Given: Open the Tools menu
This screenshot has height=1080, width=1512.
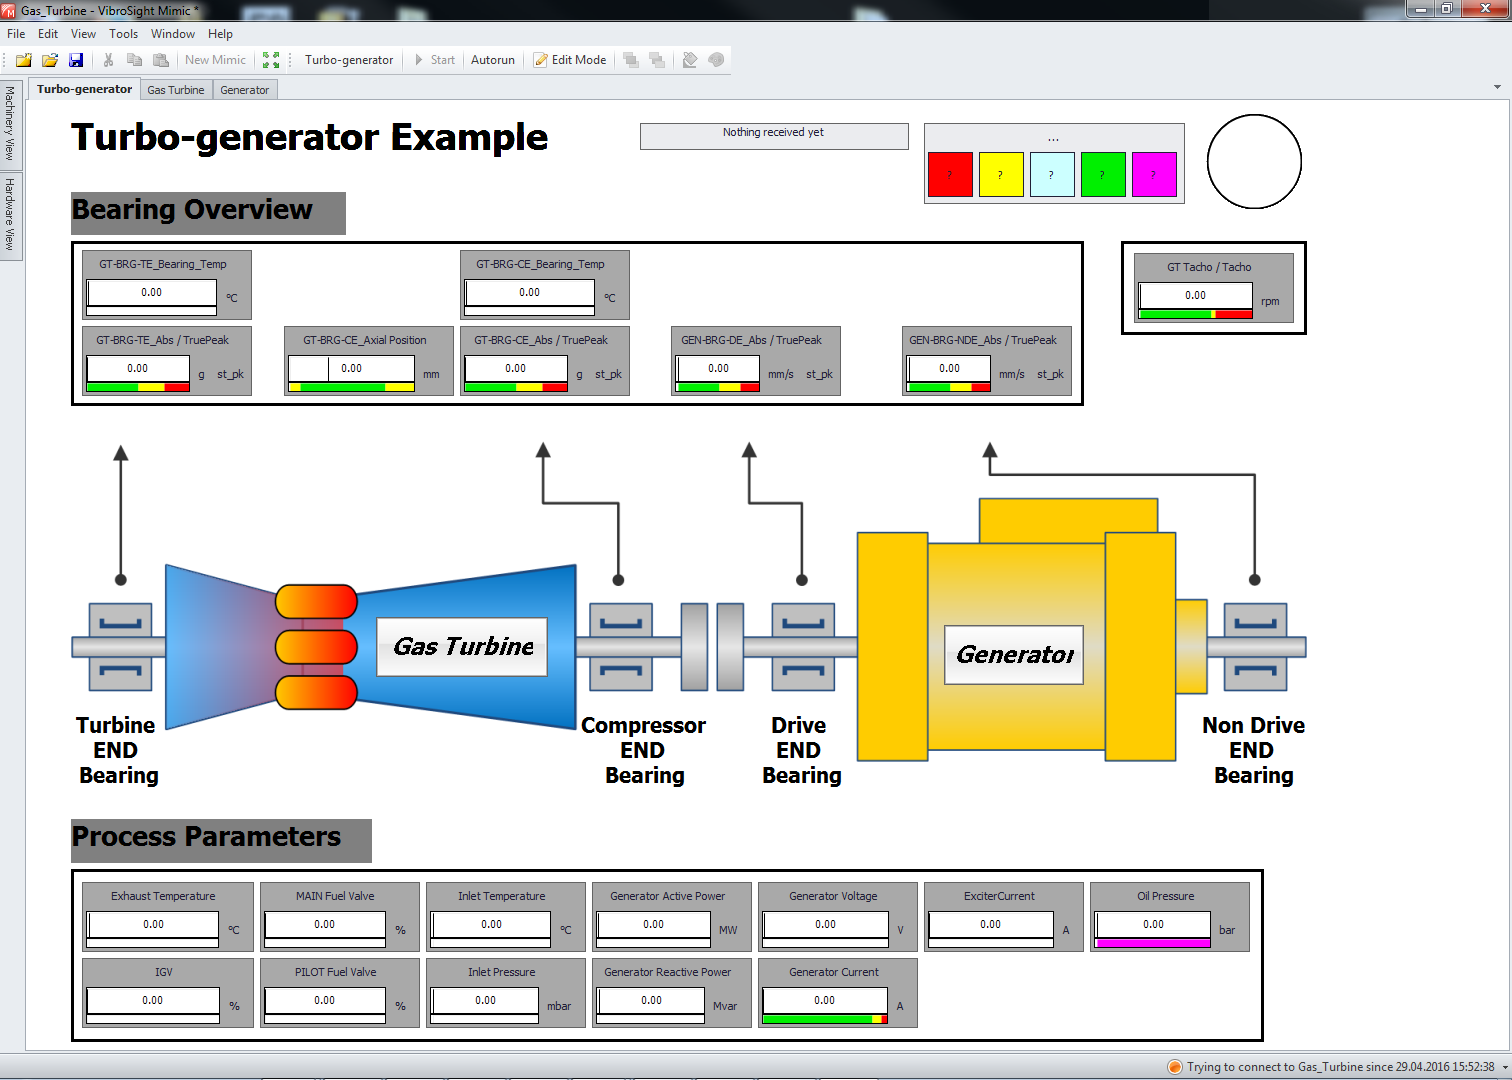Looking at the screenshot, I should pos(123,34).
